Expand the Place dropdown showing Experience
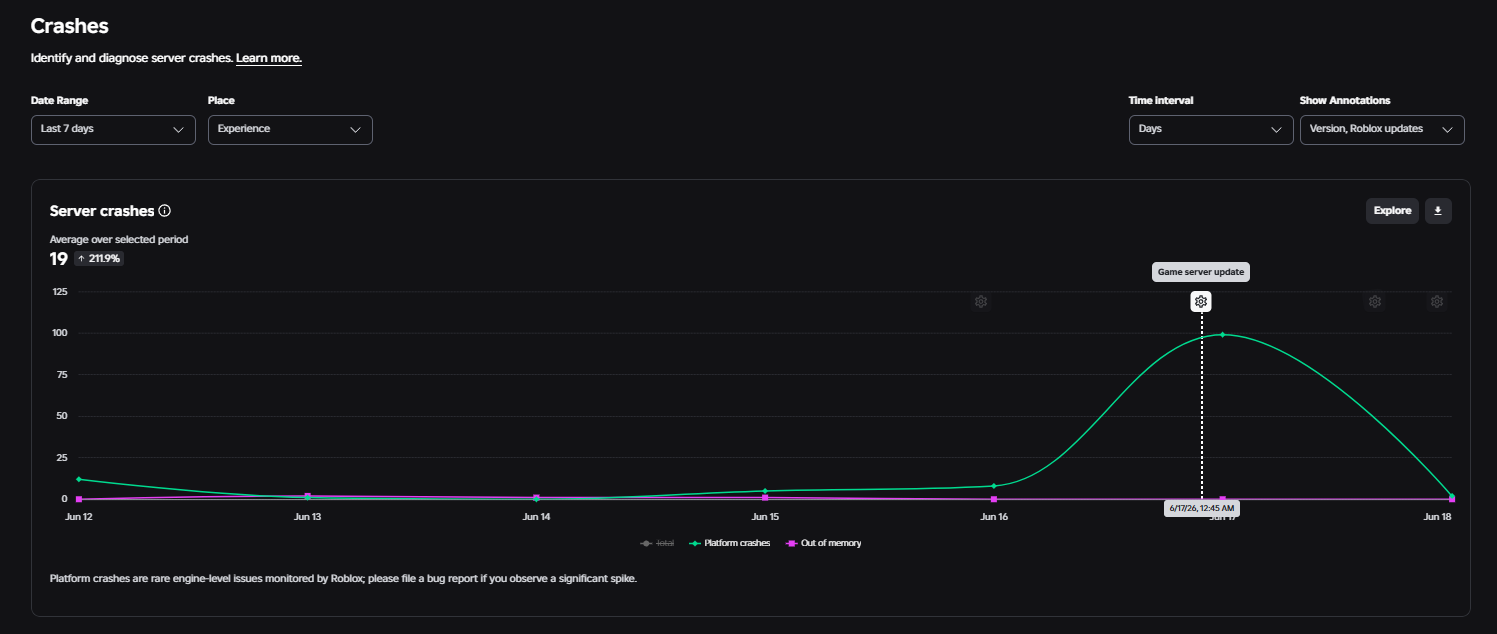 pos(290,130)
